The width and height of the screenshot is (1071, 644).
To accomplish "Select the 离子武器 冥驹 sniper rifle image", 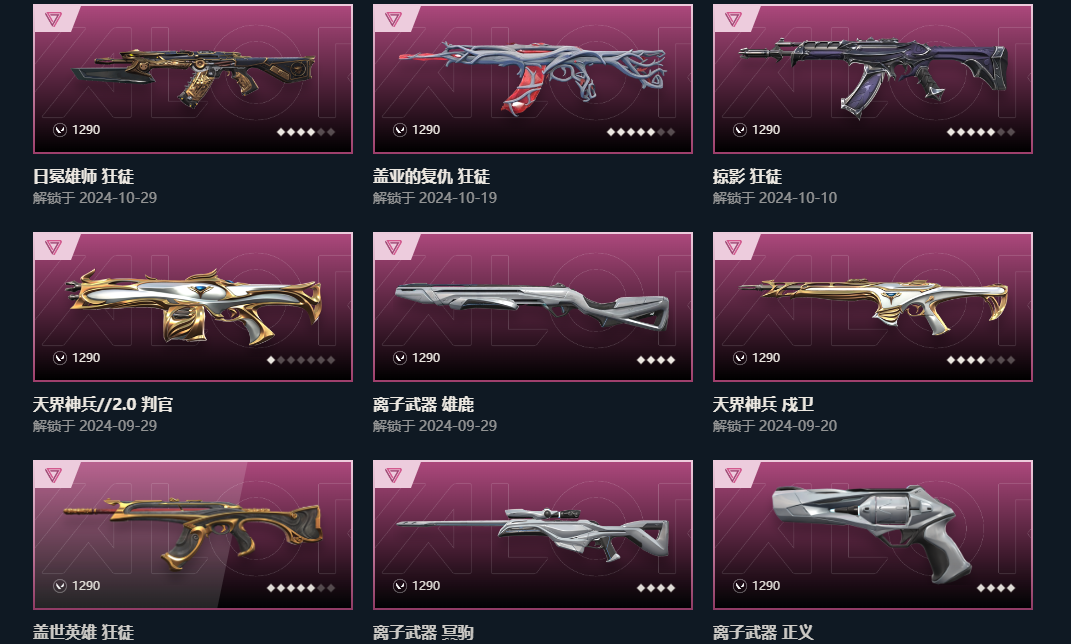I will tap(533, 533).
